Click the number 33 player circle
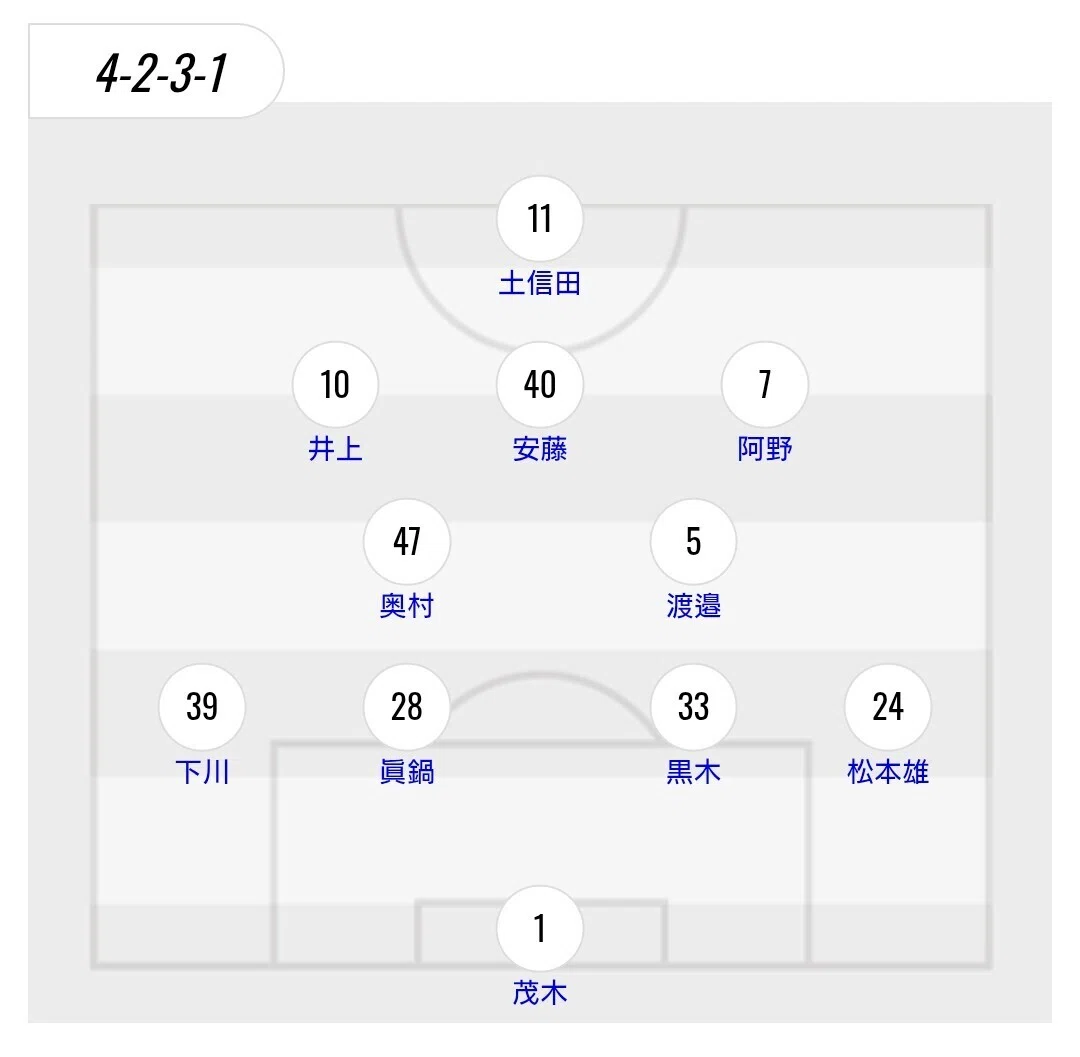Viewport: 1080px width, 1057px height. click(694, 707)
